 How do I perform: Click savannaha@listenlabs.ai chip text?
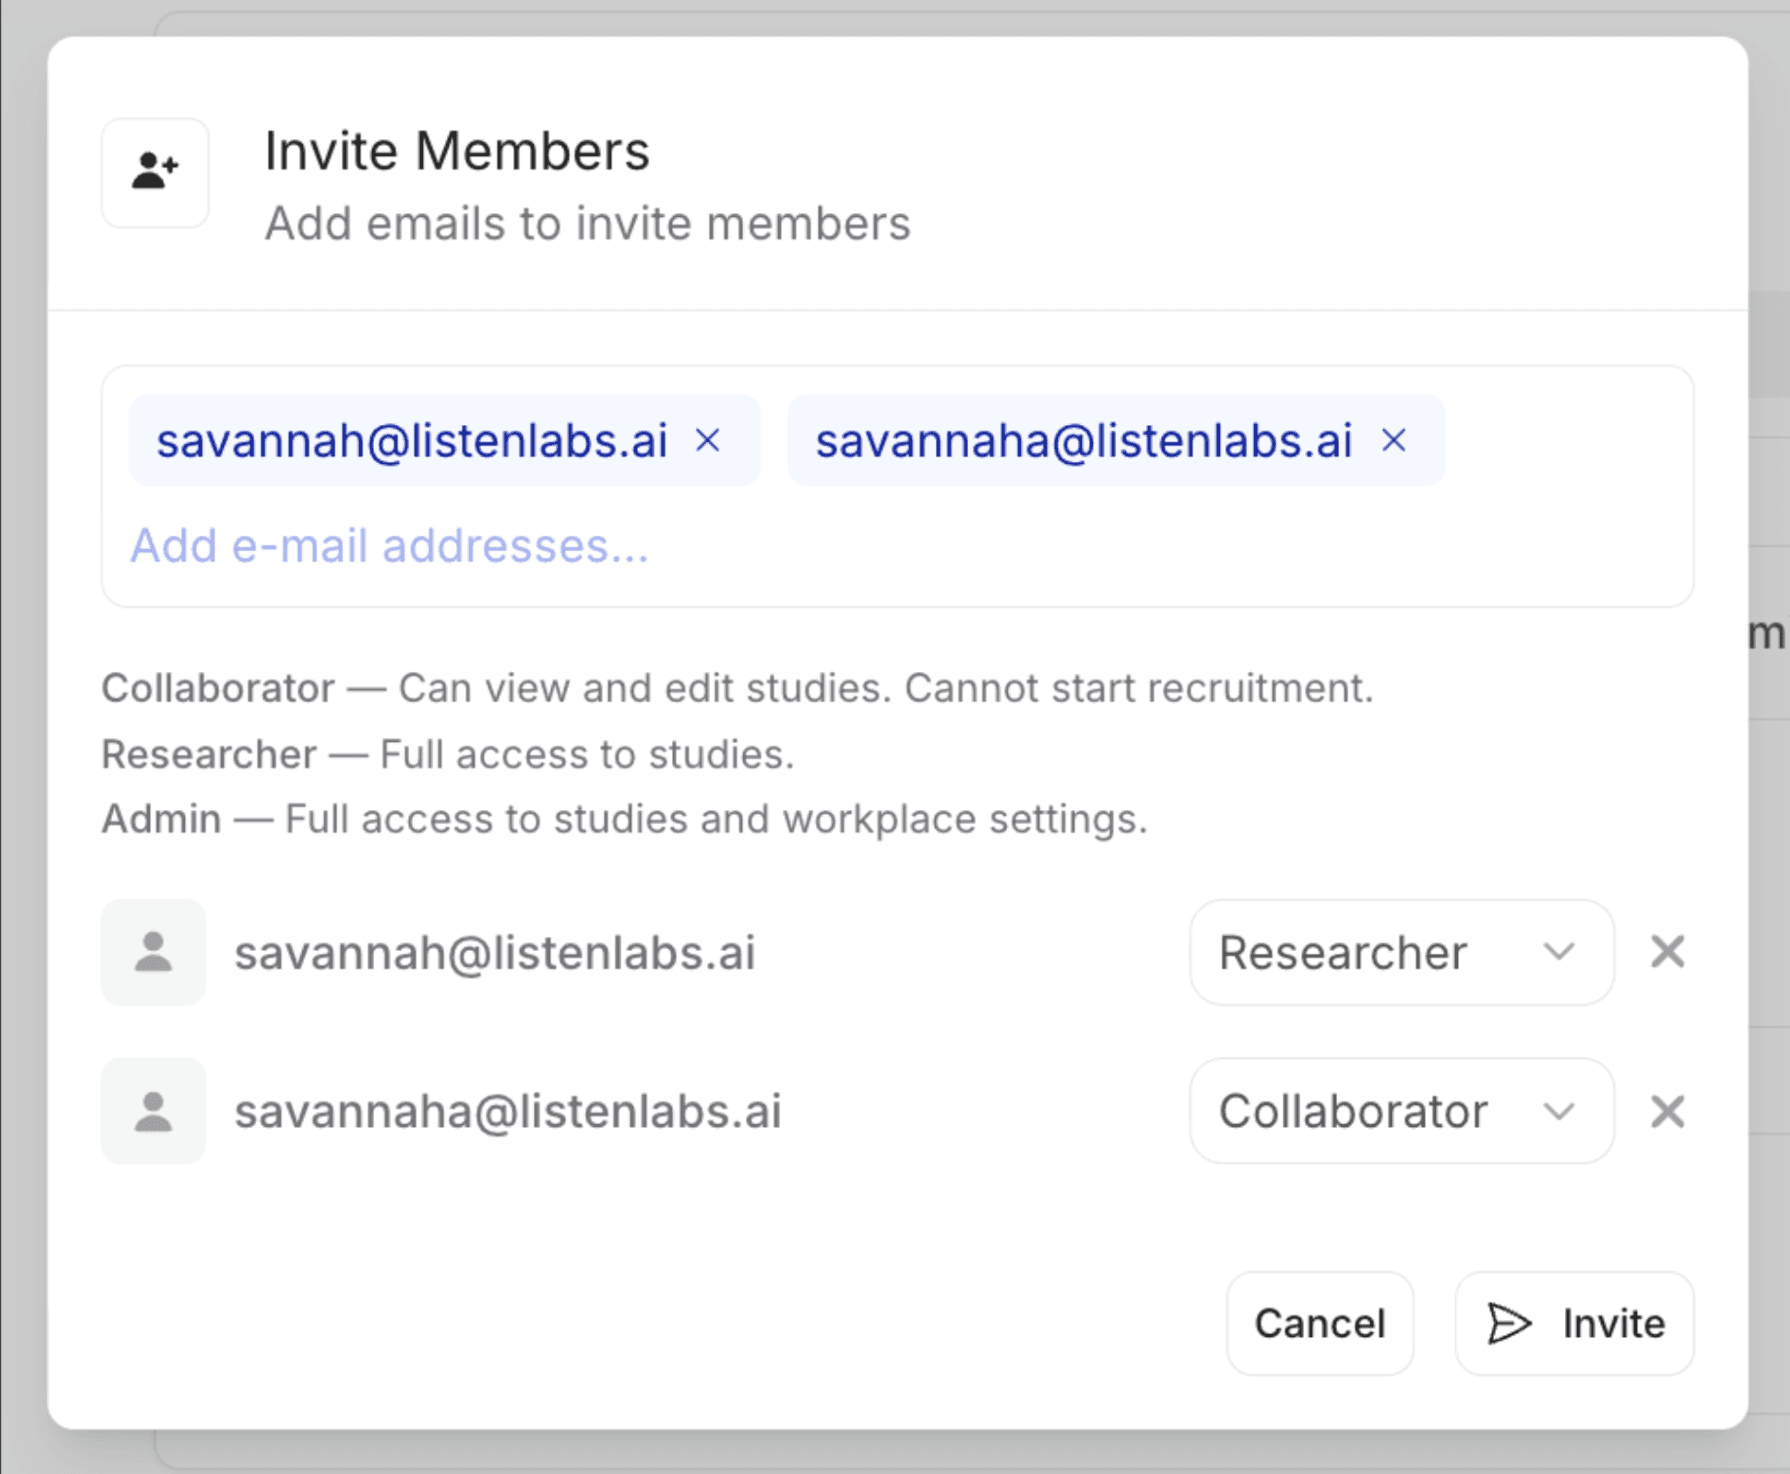coord(1084,440)
